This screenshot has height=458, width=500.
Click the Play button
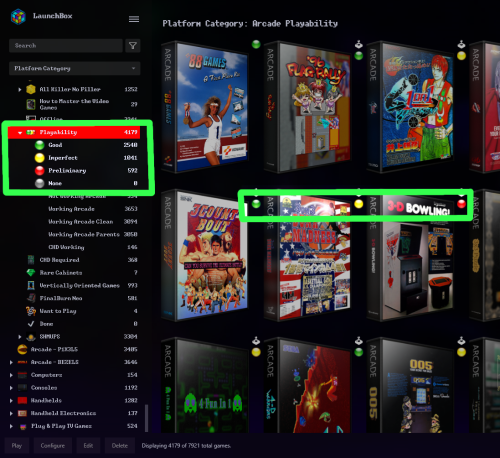pyautogui.click(x=17, y=446)
